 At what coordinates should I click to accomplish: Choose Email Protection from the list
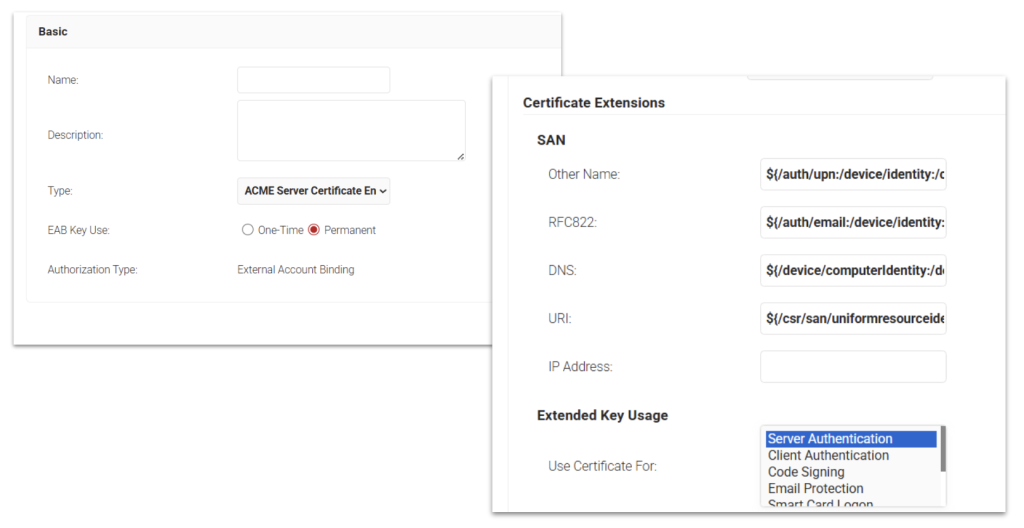click(815, 489)
